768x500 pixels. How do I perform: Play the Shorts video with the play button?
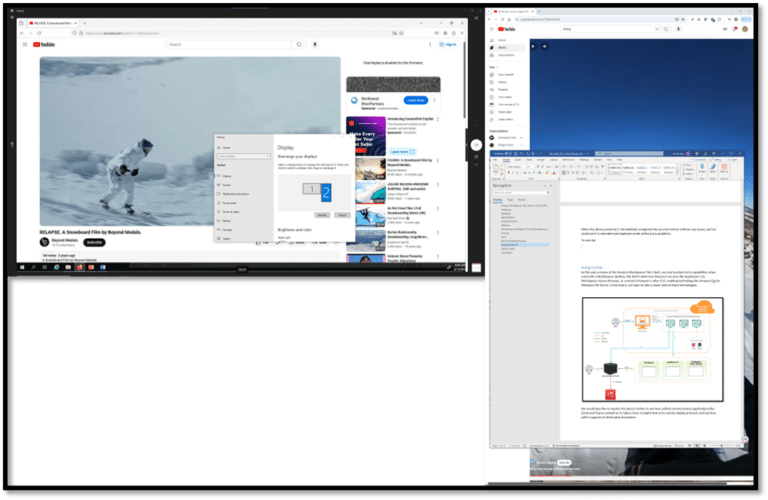(533, 47)
